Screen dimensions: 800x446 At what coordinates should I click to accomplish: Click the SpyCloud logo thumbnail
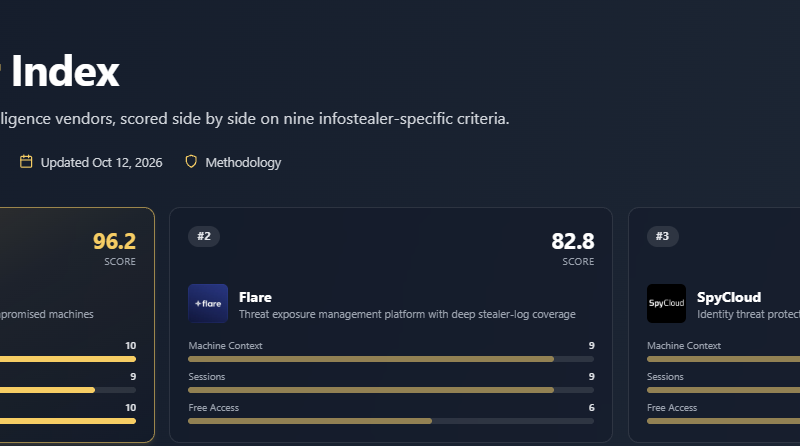coord(666,304)
